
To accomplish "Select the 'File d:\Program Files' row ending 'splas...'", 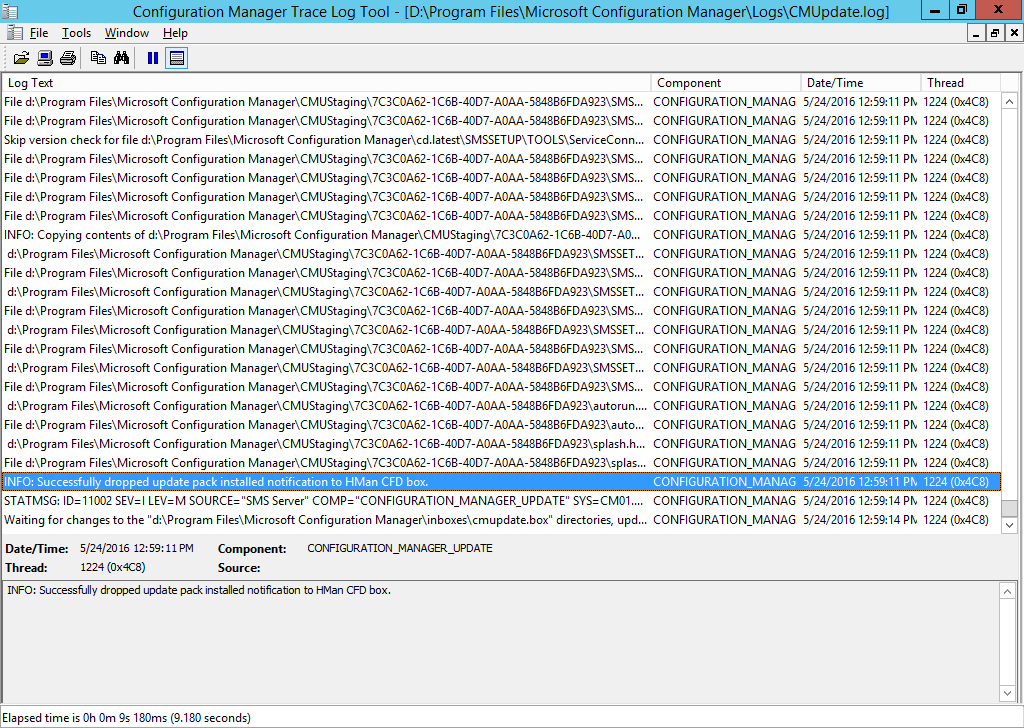I will coord(501,462).
